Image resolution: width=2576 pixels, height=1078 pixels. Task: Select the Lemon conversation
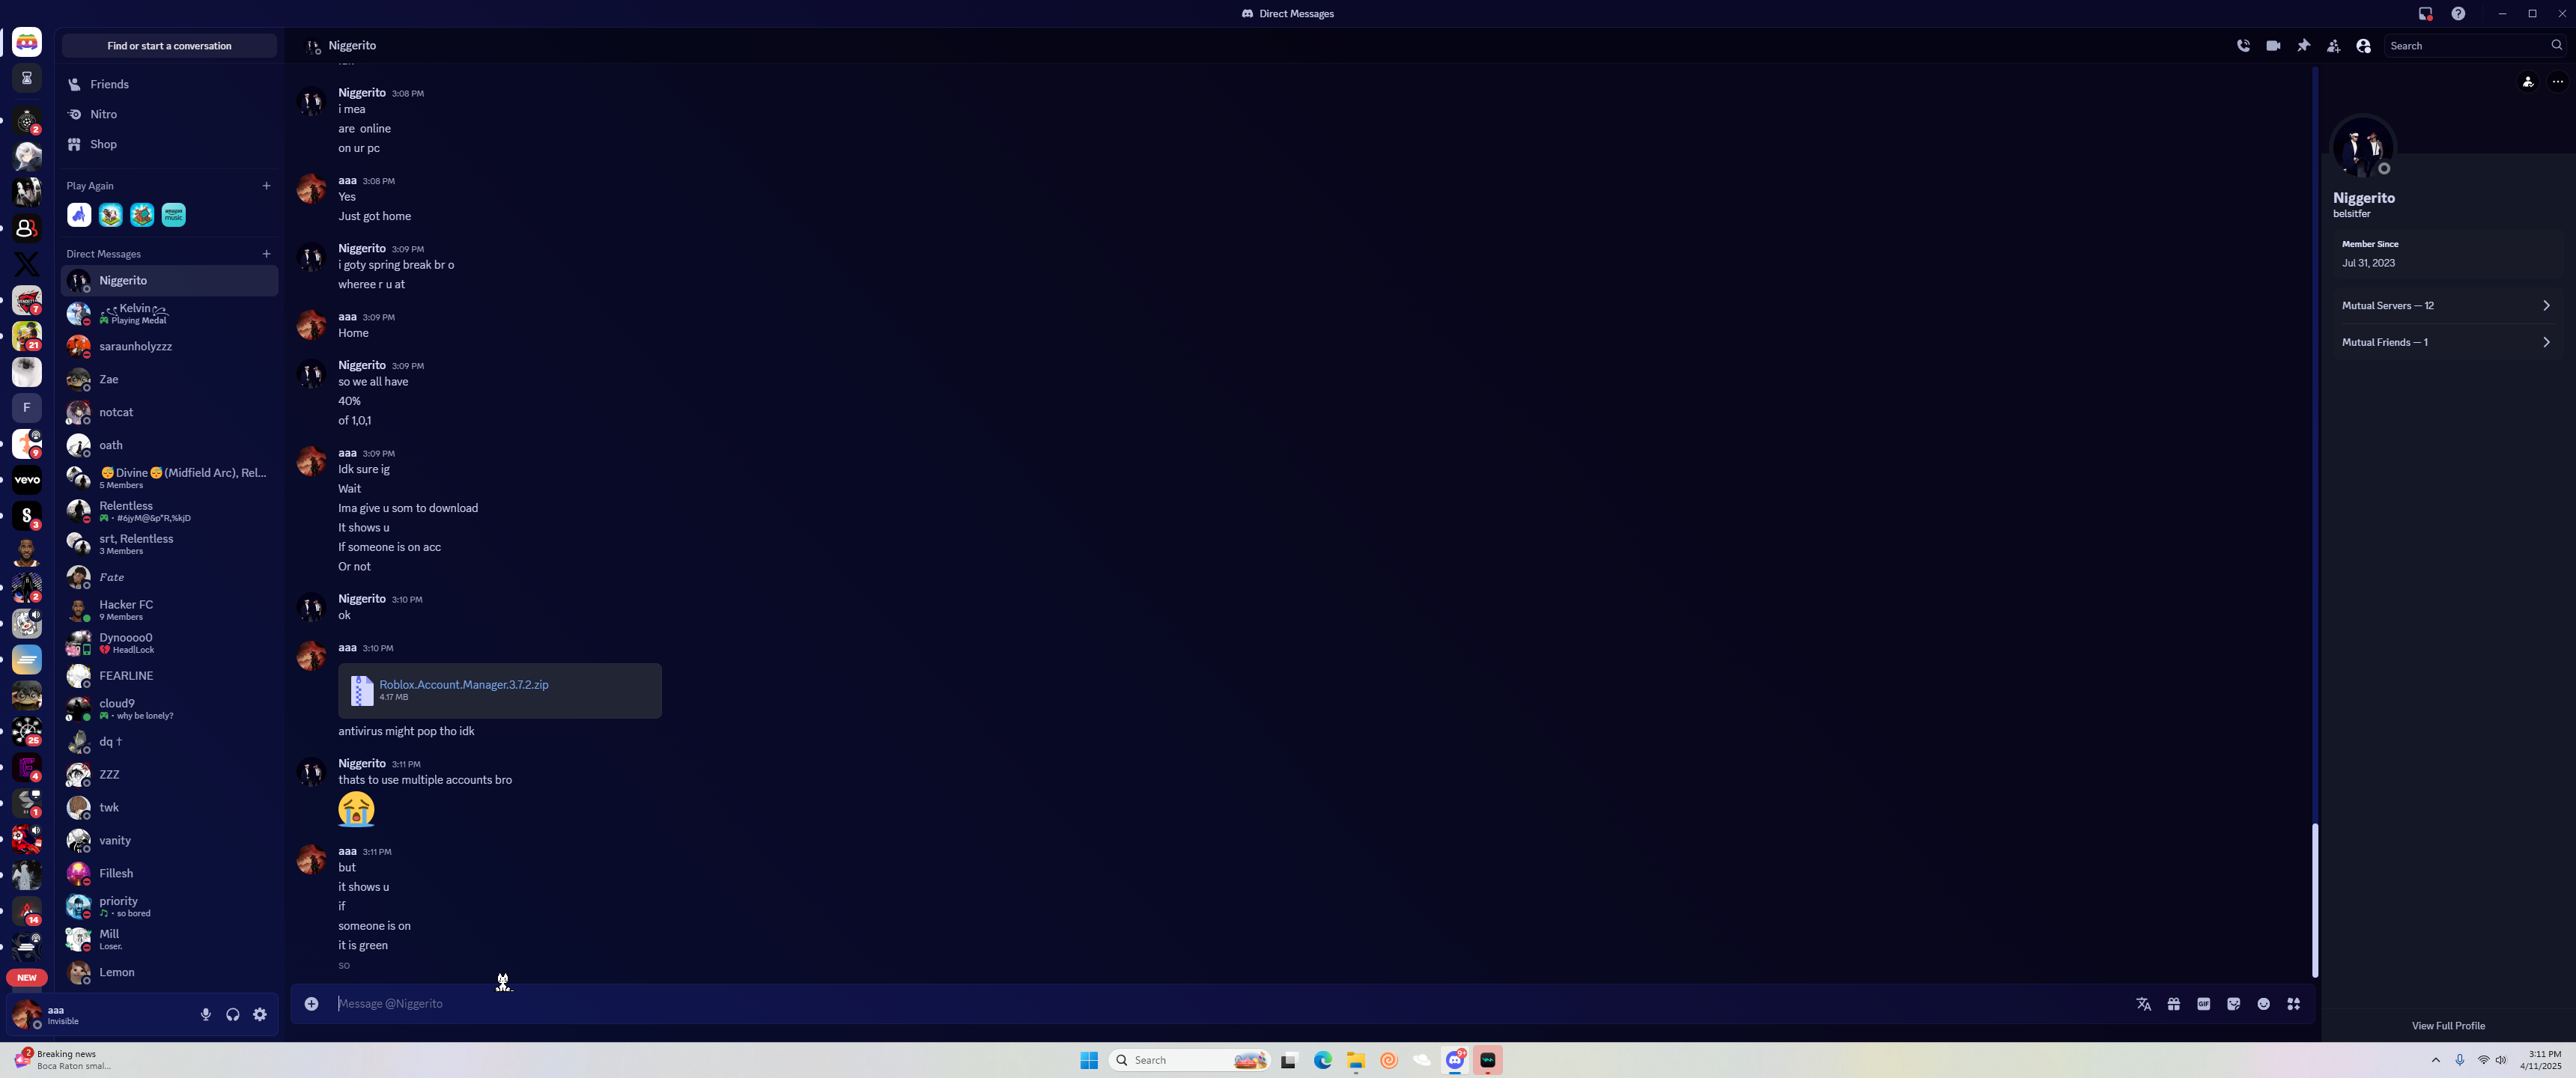(x=170, y=973)
